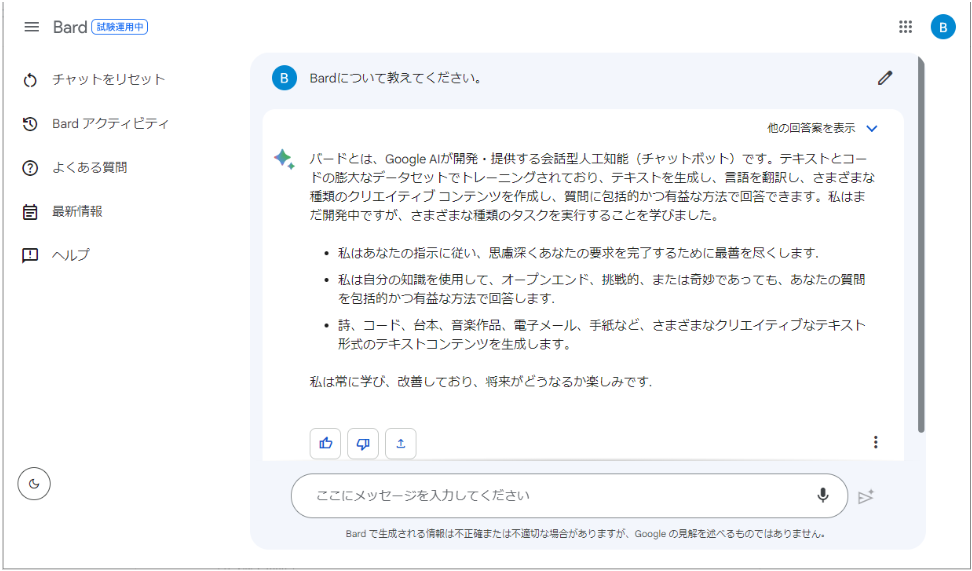
Task: Focus the ここにメッセージを入力してください field
Action: tap(569, 496)
